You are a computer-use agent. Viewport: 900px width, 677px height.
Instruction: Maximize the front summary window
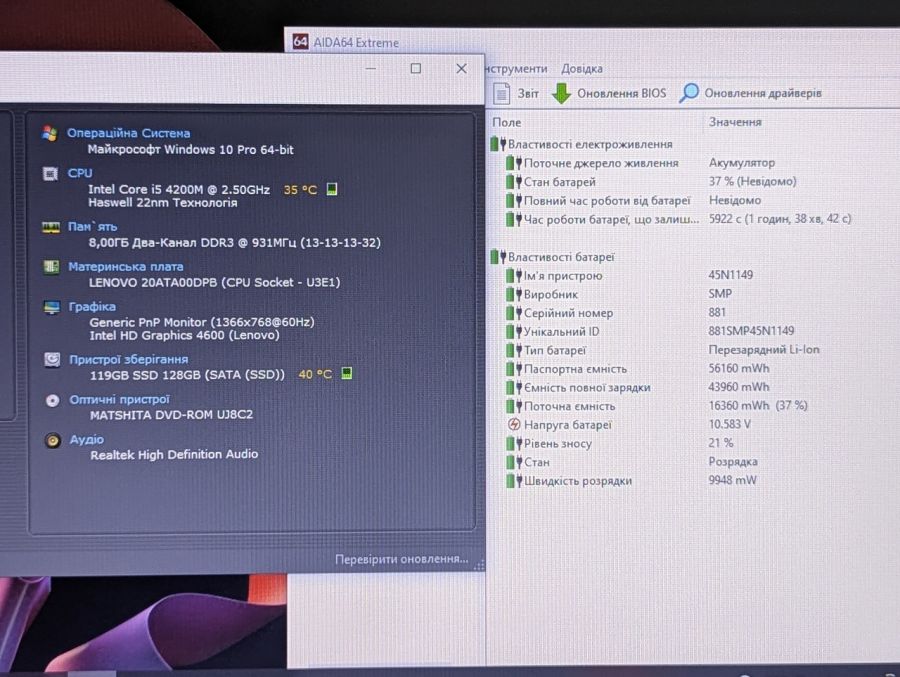click(416, 68)
